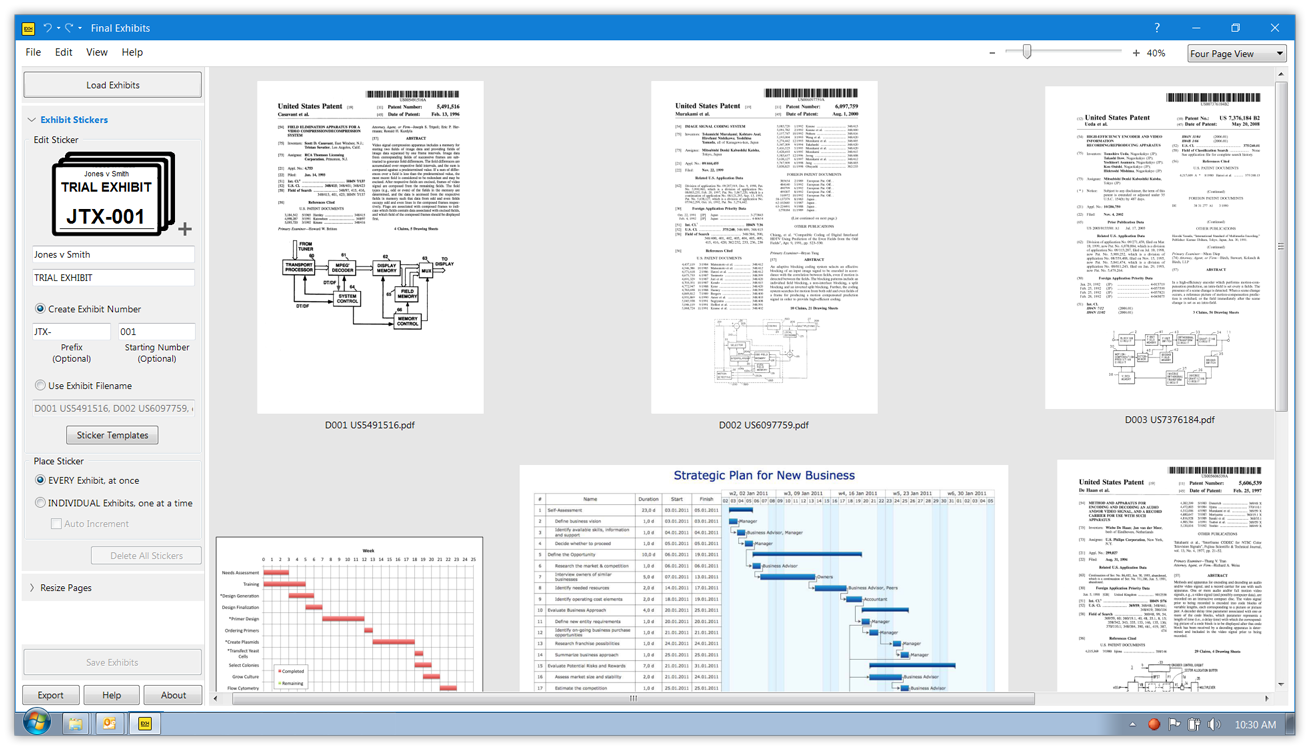
Task: Select the D002 US6097759.pdf page thumbnail
Action: 764,247
